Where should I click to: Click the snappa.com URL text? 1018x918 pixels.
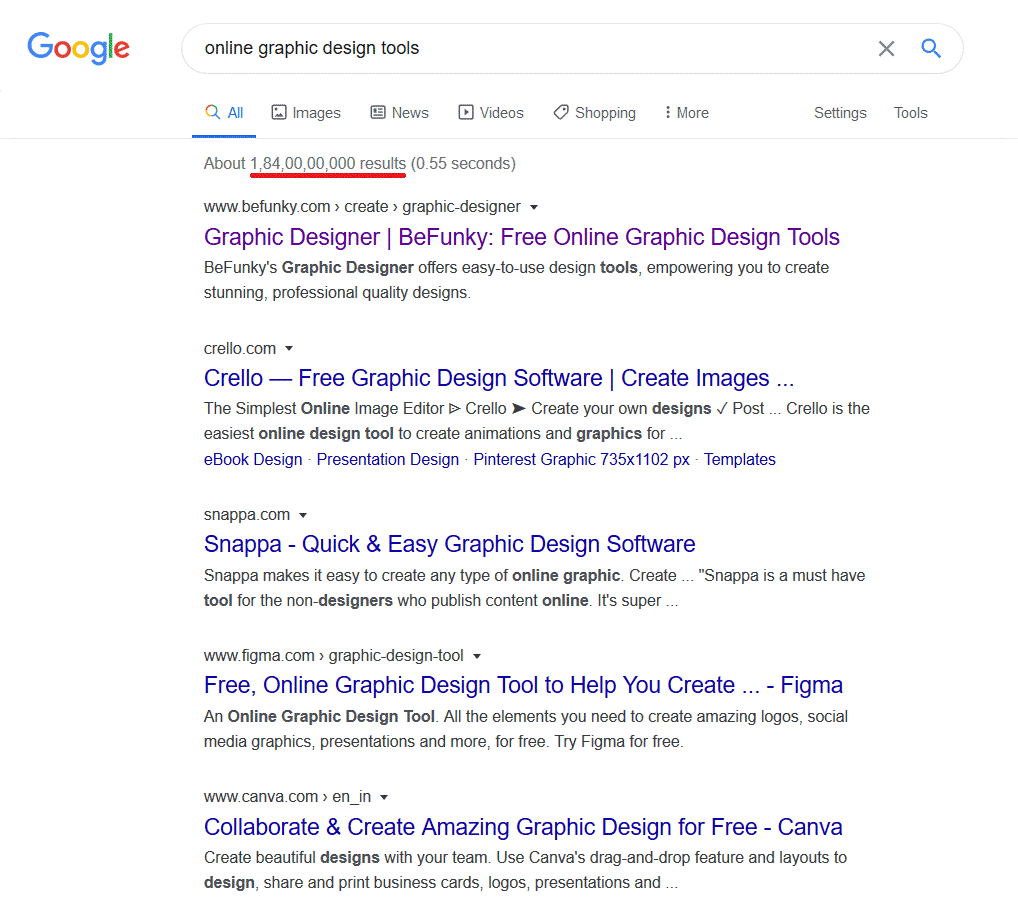247,515
